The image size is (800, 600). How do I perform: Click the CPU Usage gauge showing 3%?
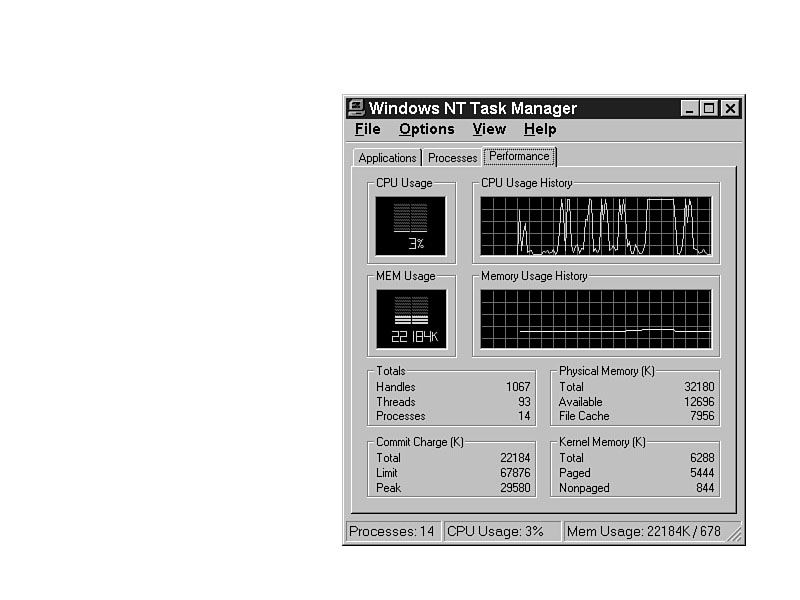pos(410,225)
